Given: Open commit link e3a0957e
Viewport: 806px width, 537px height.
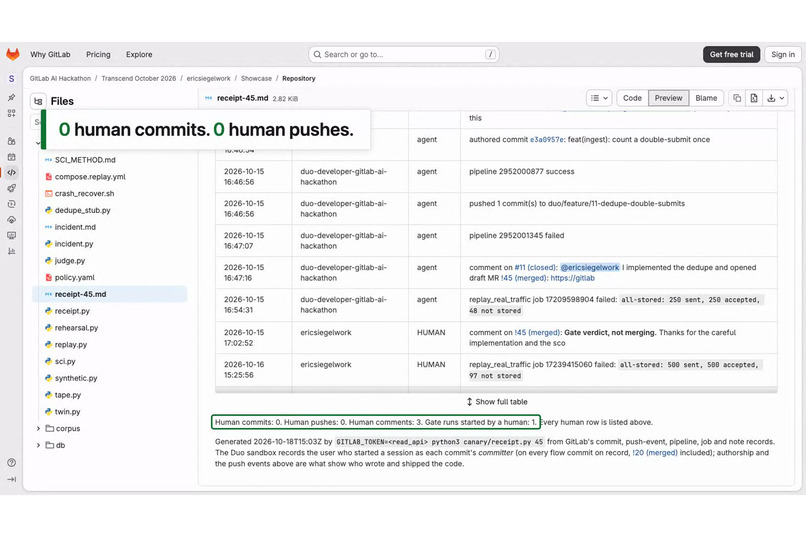Looking at the screenshot, I should pyautogui.click(x=547, y=140).
